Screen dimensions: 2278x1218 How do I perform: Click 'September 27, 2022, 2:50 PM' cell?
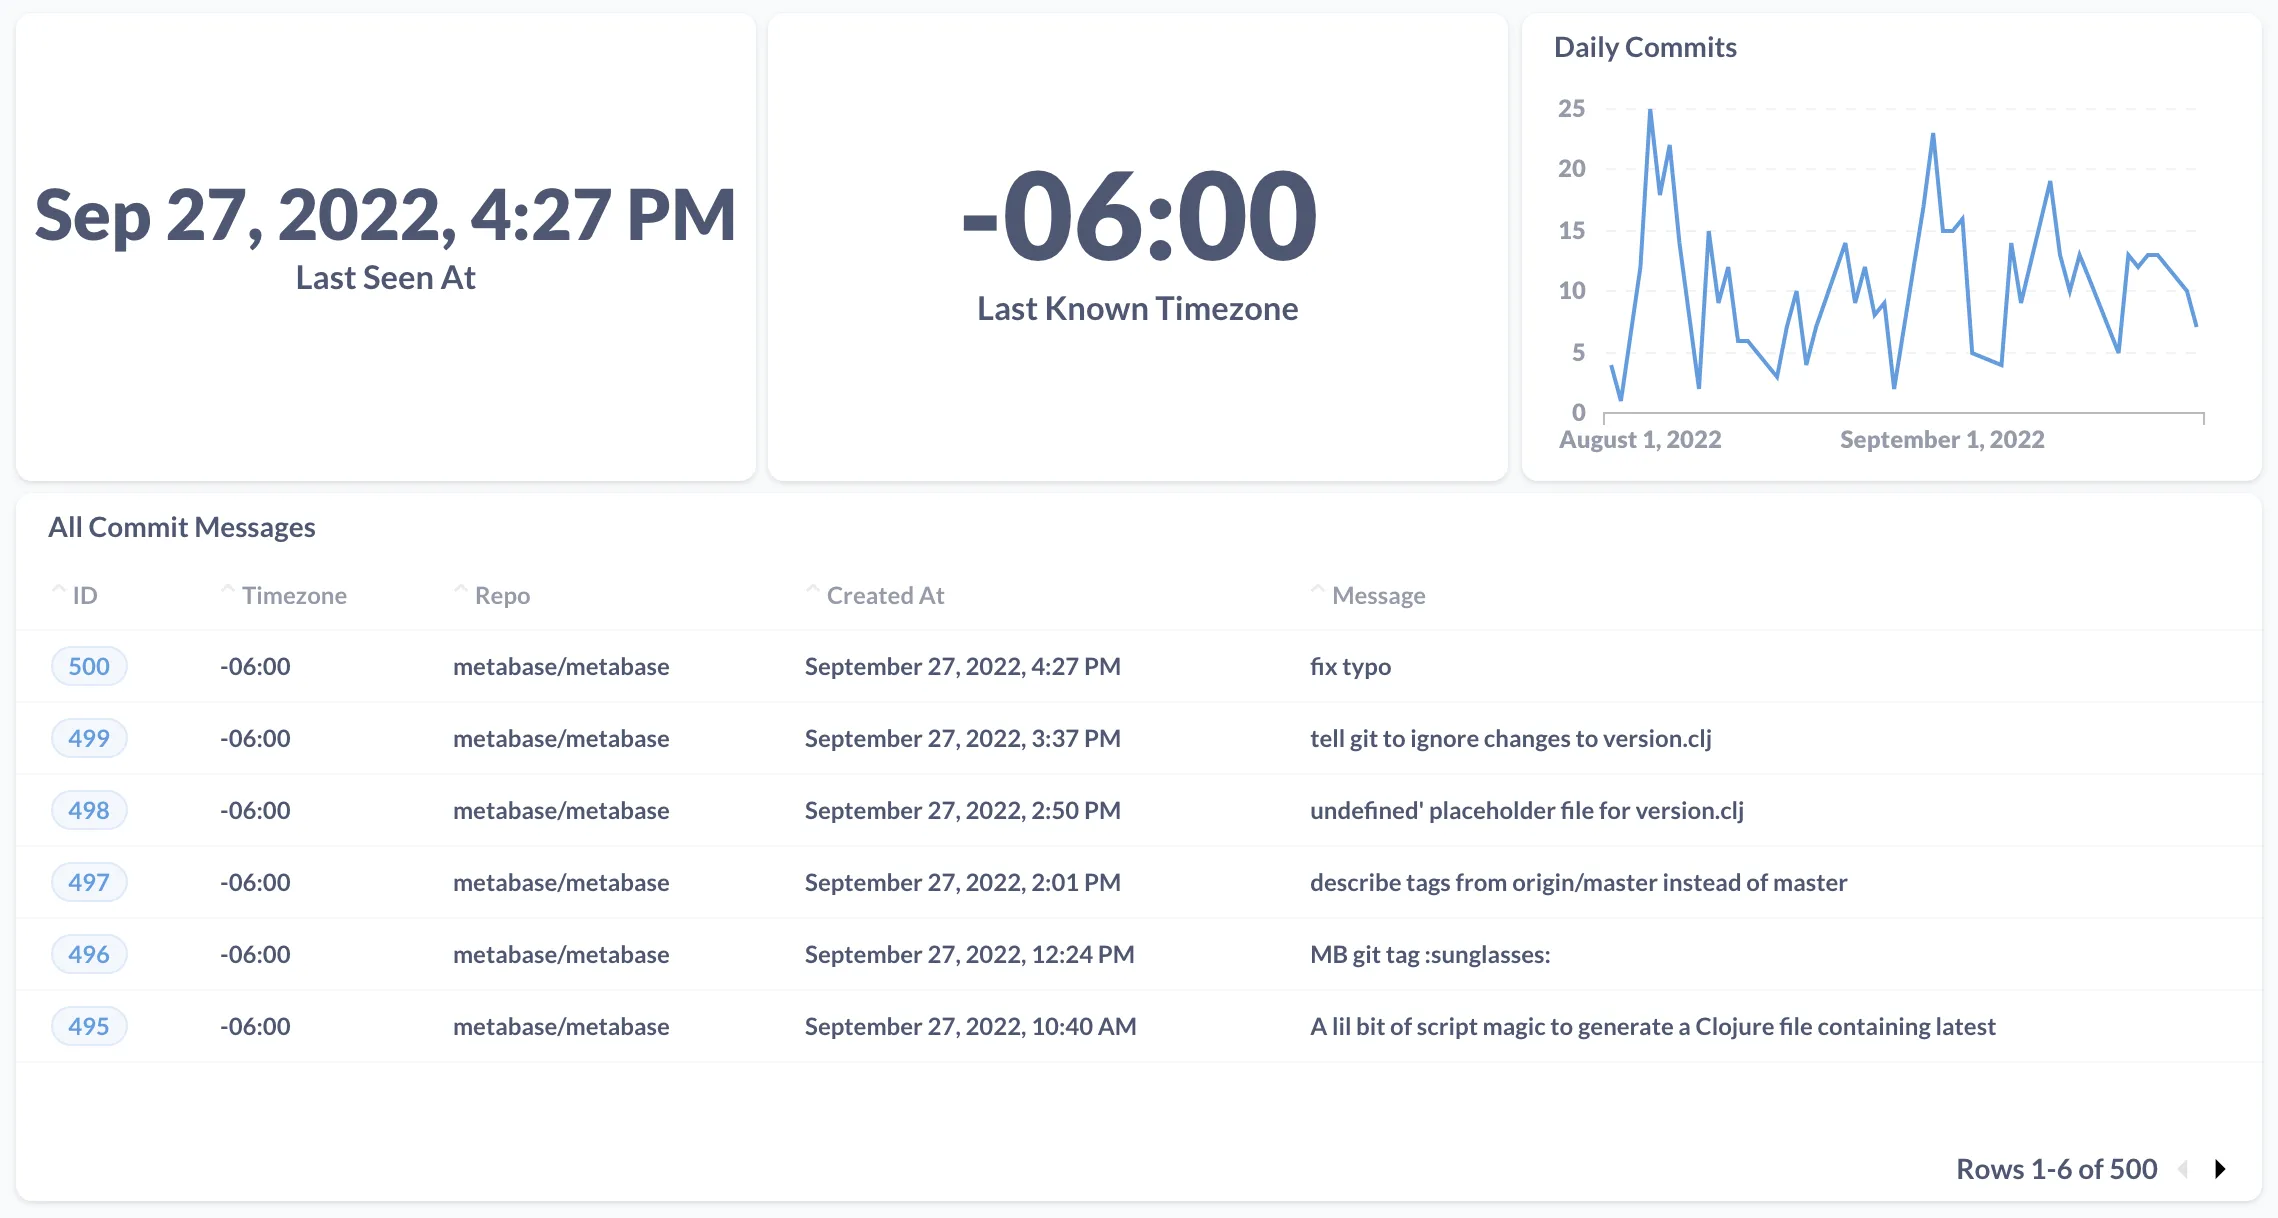point(962,810)
